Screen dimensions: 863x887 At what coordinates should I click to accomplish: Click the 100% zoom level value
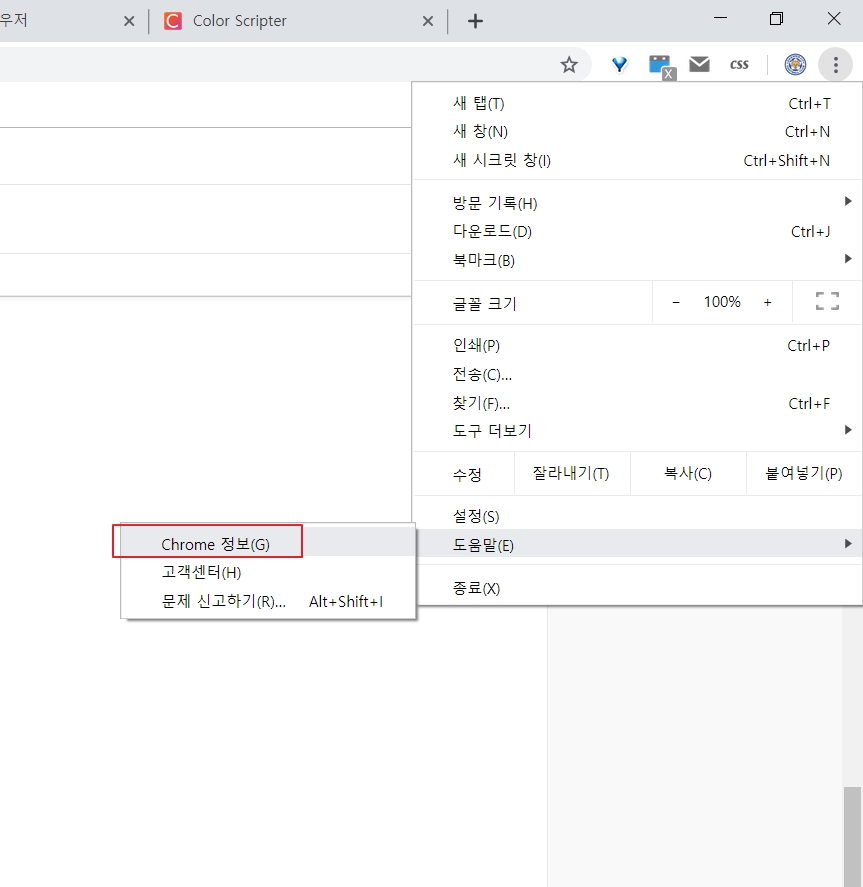click(722, 302)
